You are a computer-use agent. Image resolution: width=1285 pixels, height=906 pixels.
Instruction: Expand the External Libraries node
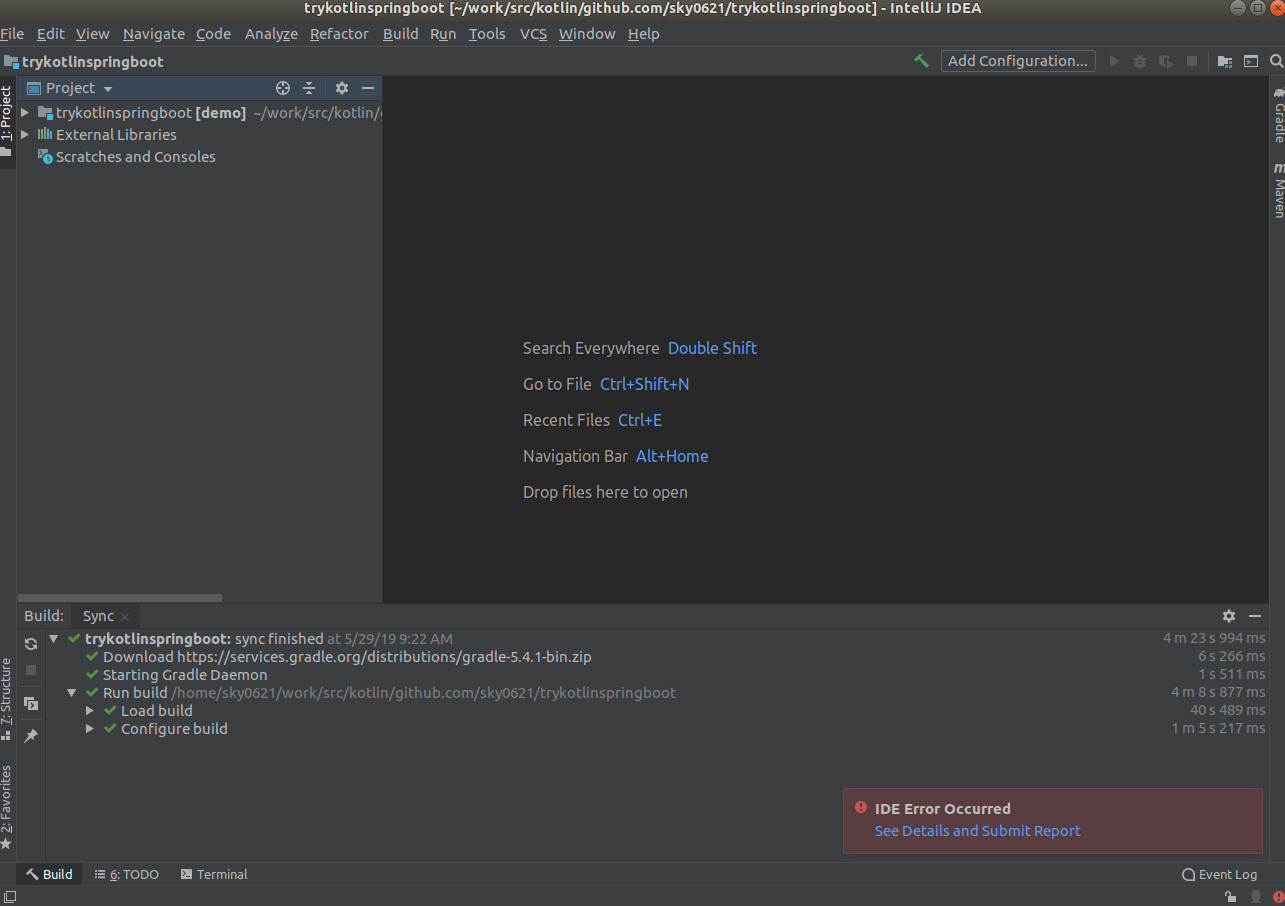pyautogui.click(x=24, y=134)
